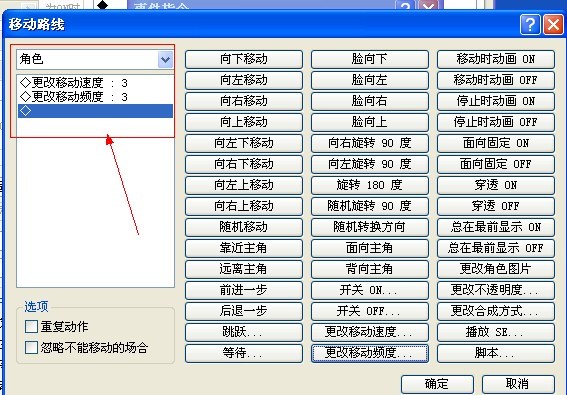
Task: Open the 更改不透明度... dialog
Action: pos(496,290)
